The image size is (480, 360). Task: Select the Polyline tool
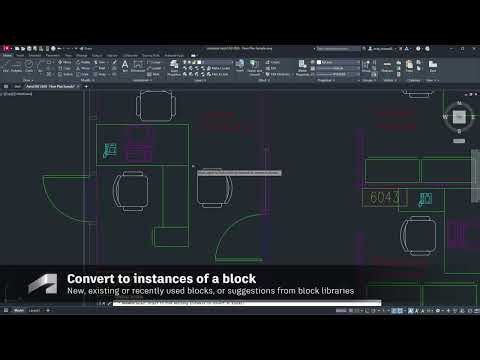16,66
